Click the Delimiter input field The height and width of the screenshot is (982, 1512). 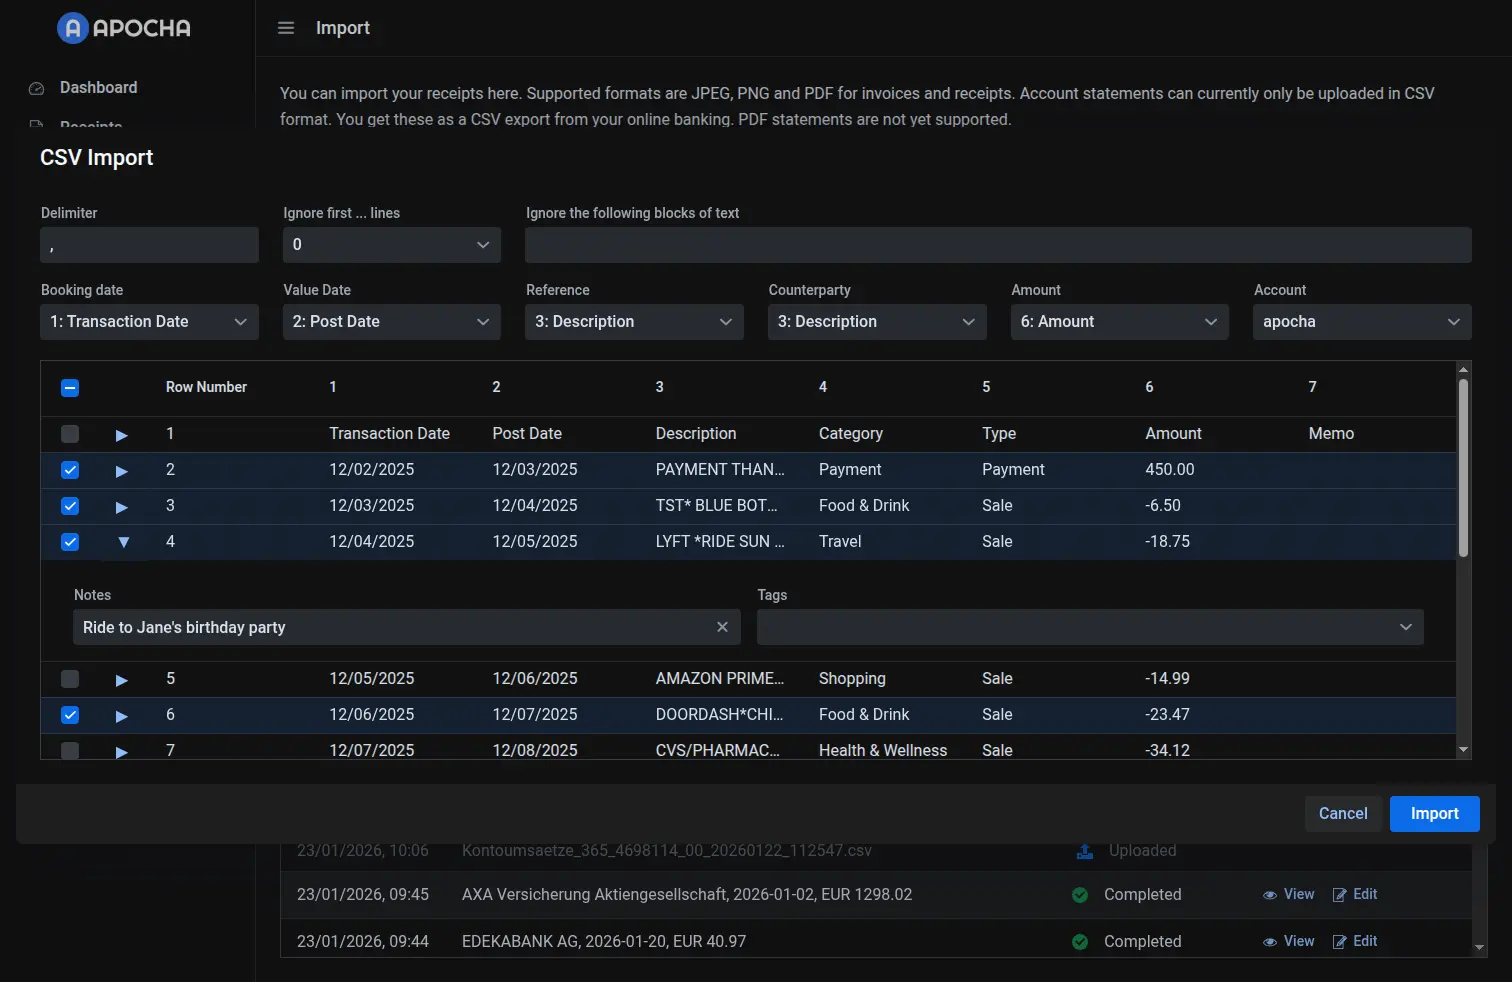[x=149, y=245]
